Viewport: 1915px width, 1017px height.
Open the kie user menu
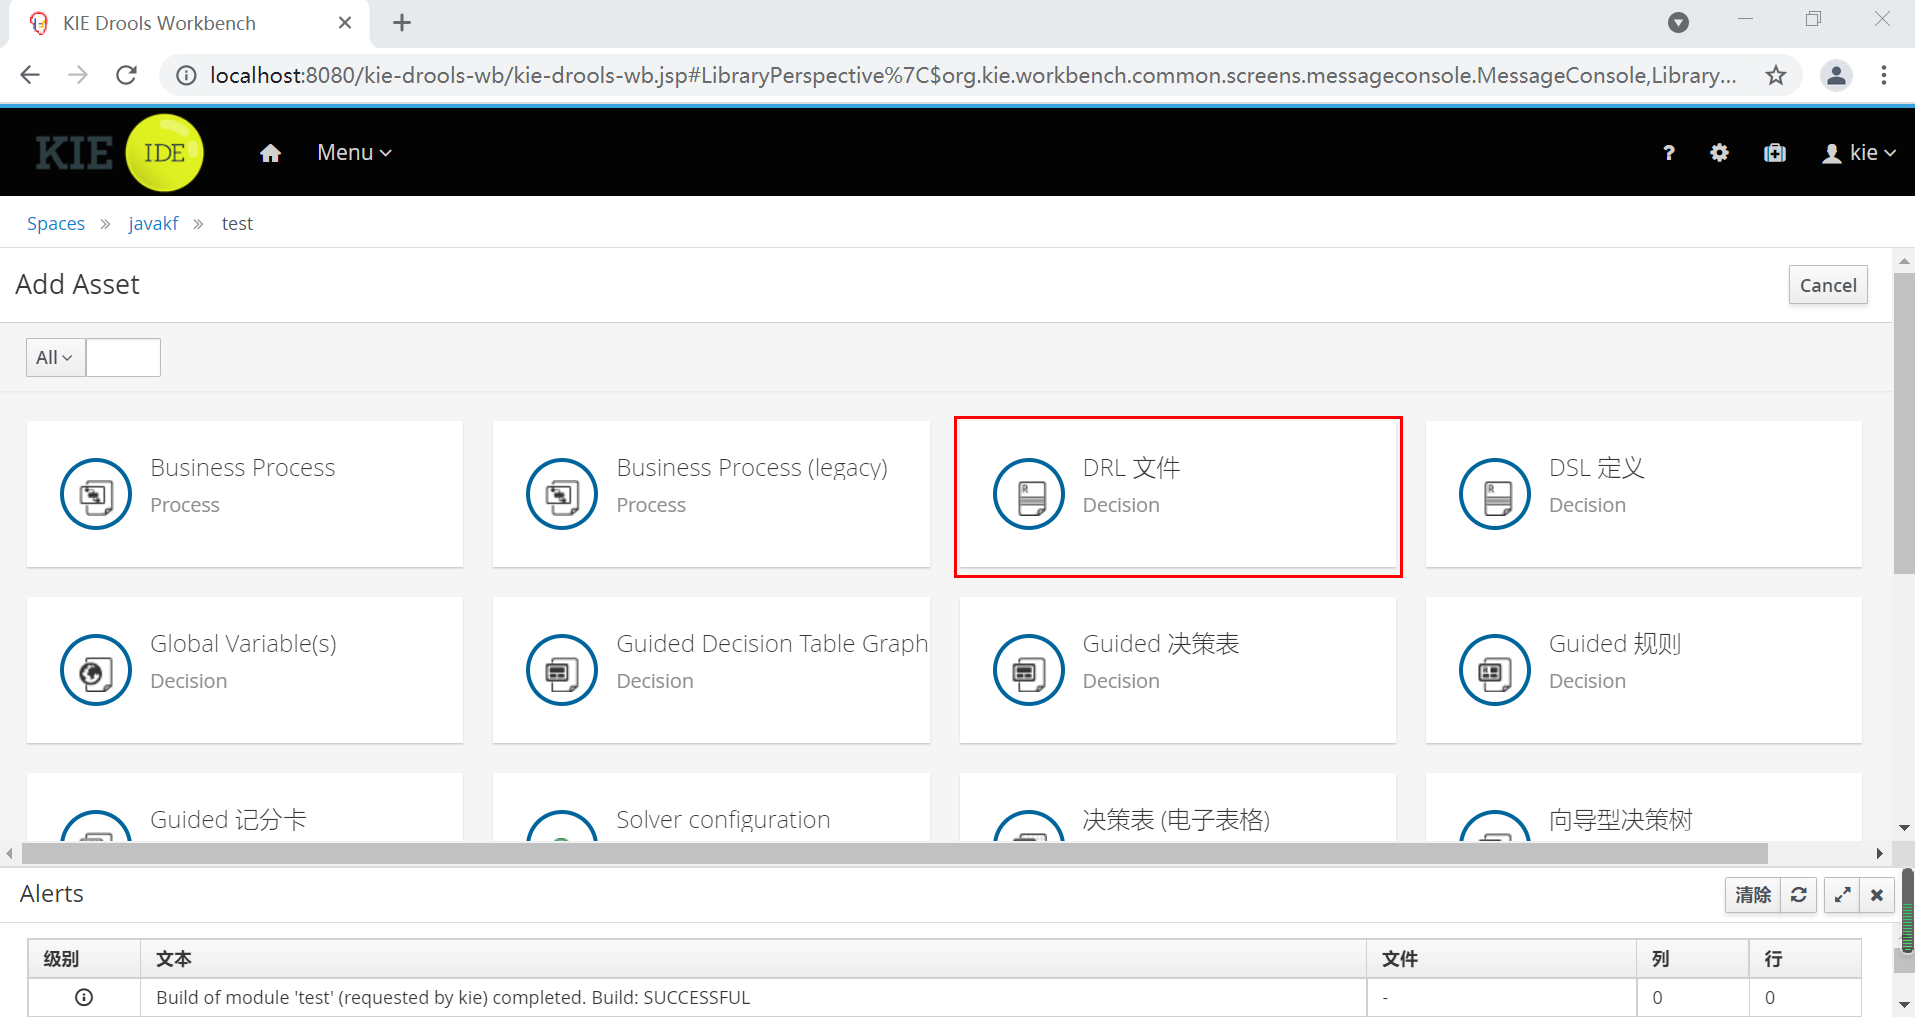[1859, 153]
